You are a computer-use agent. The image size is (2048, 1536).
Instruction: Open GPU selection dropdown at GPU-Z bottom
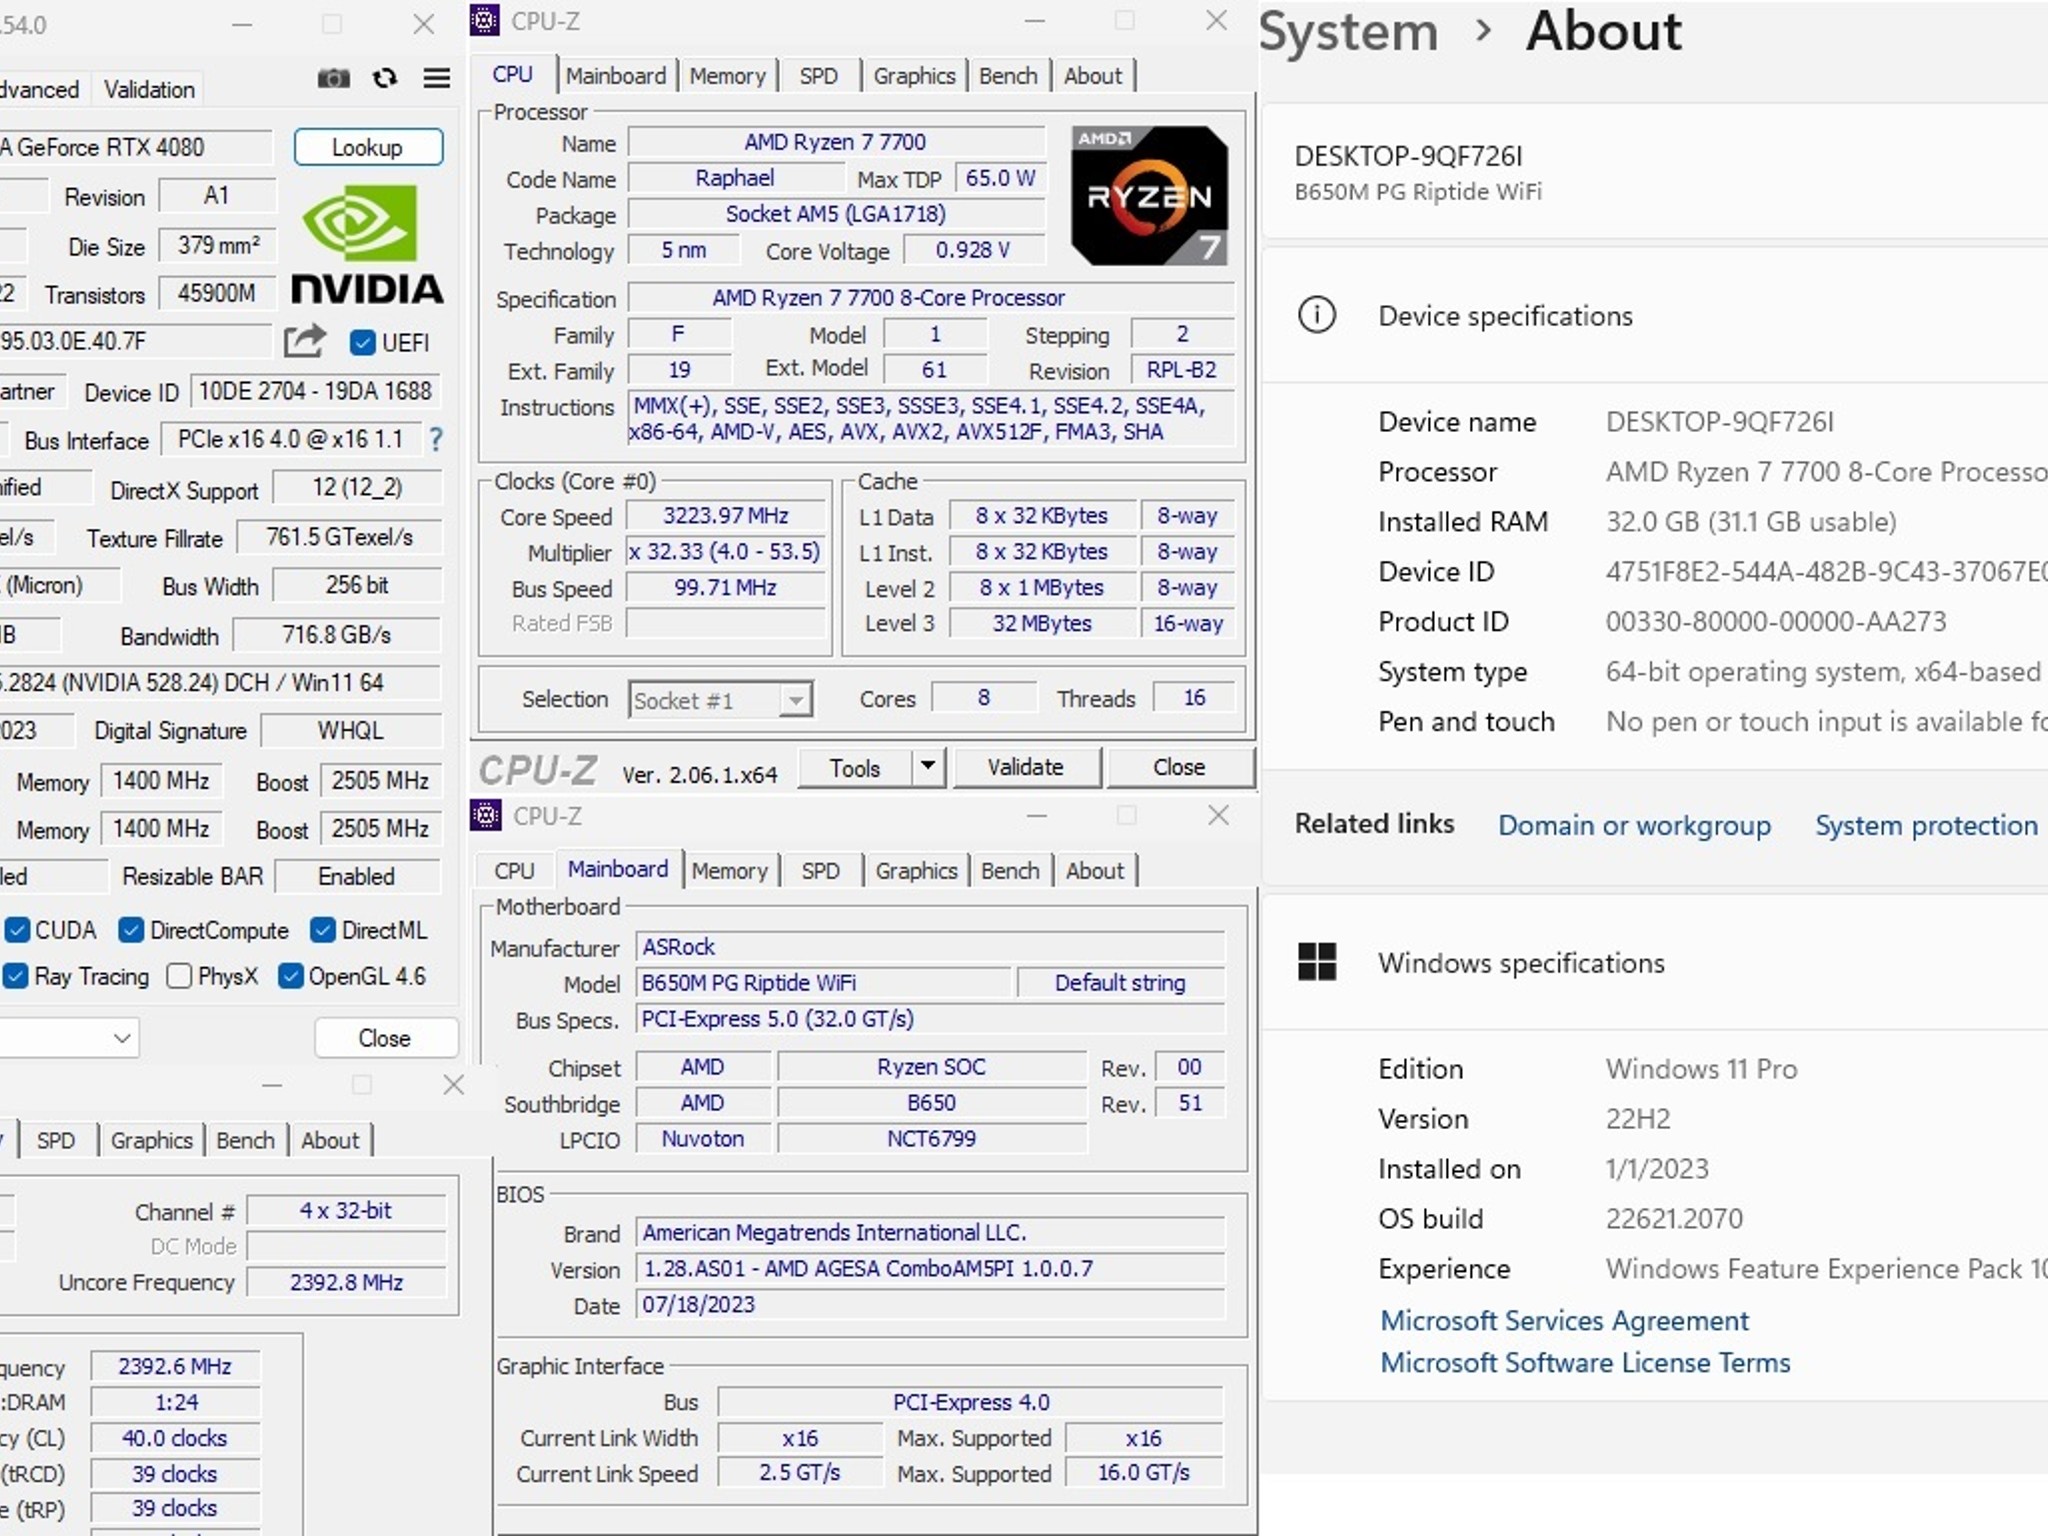point(68,1038)
